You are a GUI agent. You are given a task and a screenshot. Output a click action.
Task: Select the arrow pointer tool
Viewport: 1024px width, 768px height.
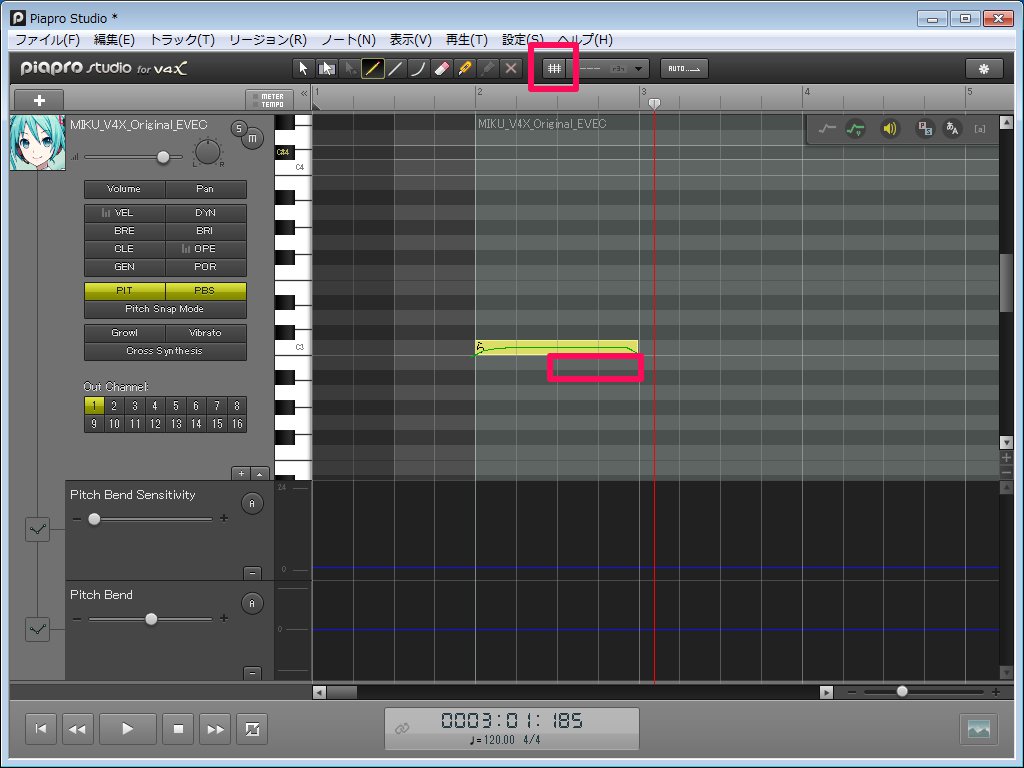pos(303,68)
